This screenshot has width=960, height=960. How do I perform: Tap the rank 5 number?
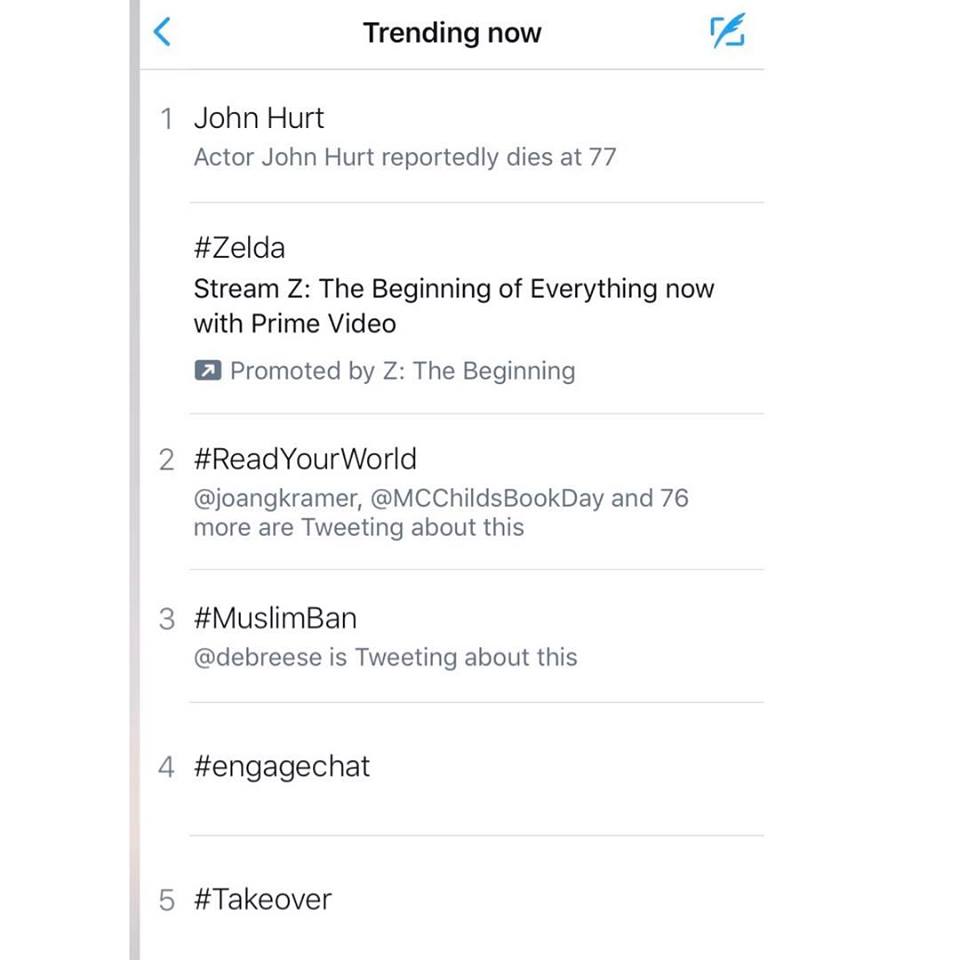(167, 900)
